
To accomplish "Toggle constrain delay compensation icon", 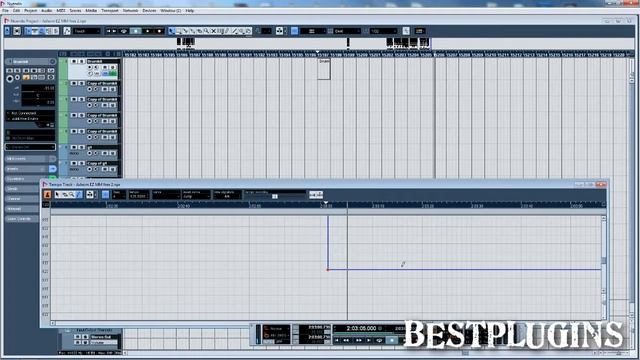I will (x=17, y=31).
